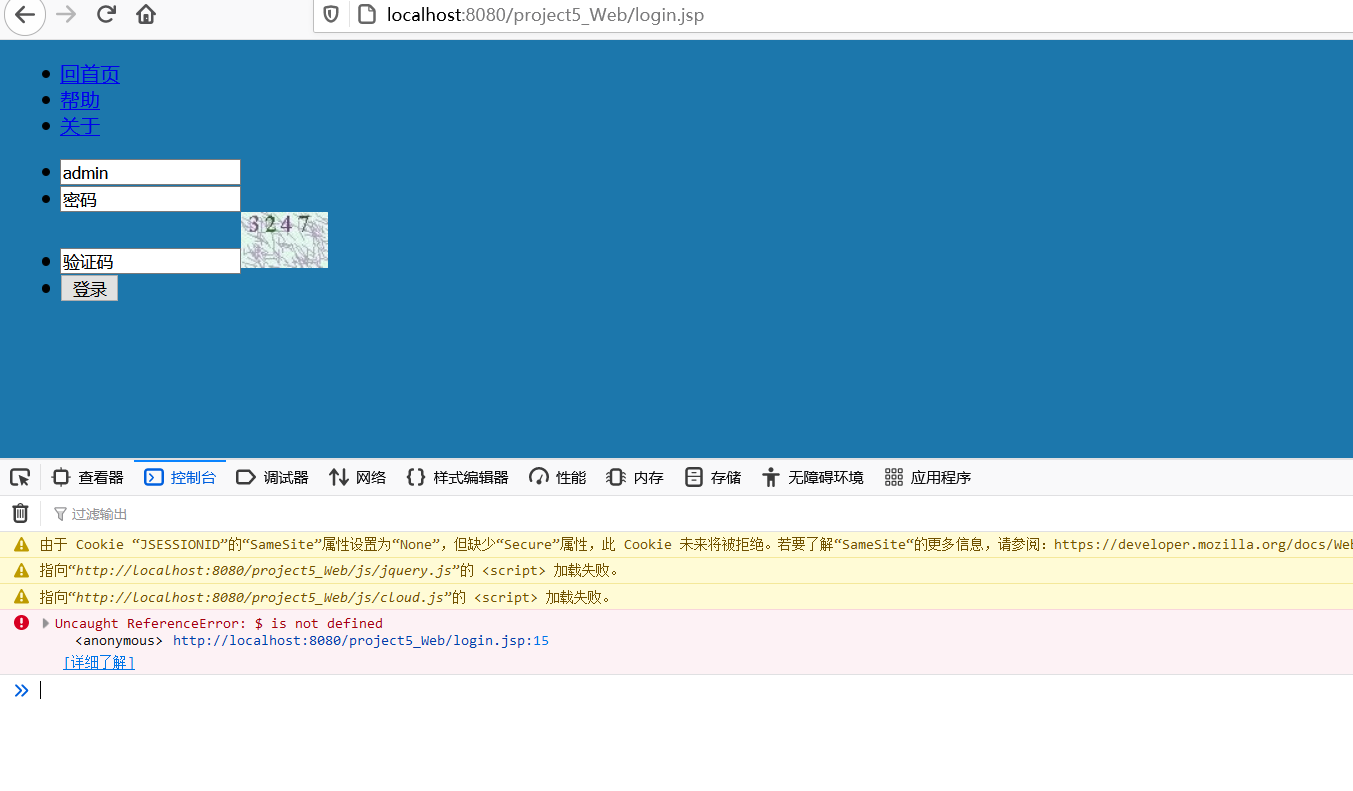
Task: Switch to the 应用程序 application tab
Action: point(928,477)
